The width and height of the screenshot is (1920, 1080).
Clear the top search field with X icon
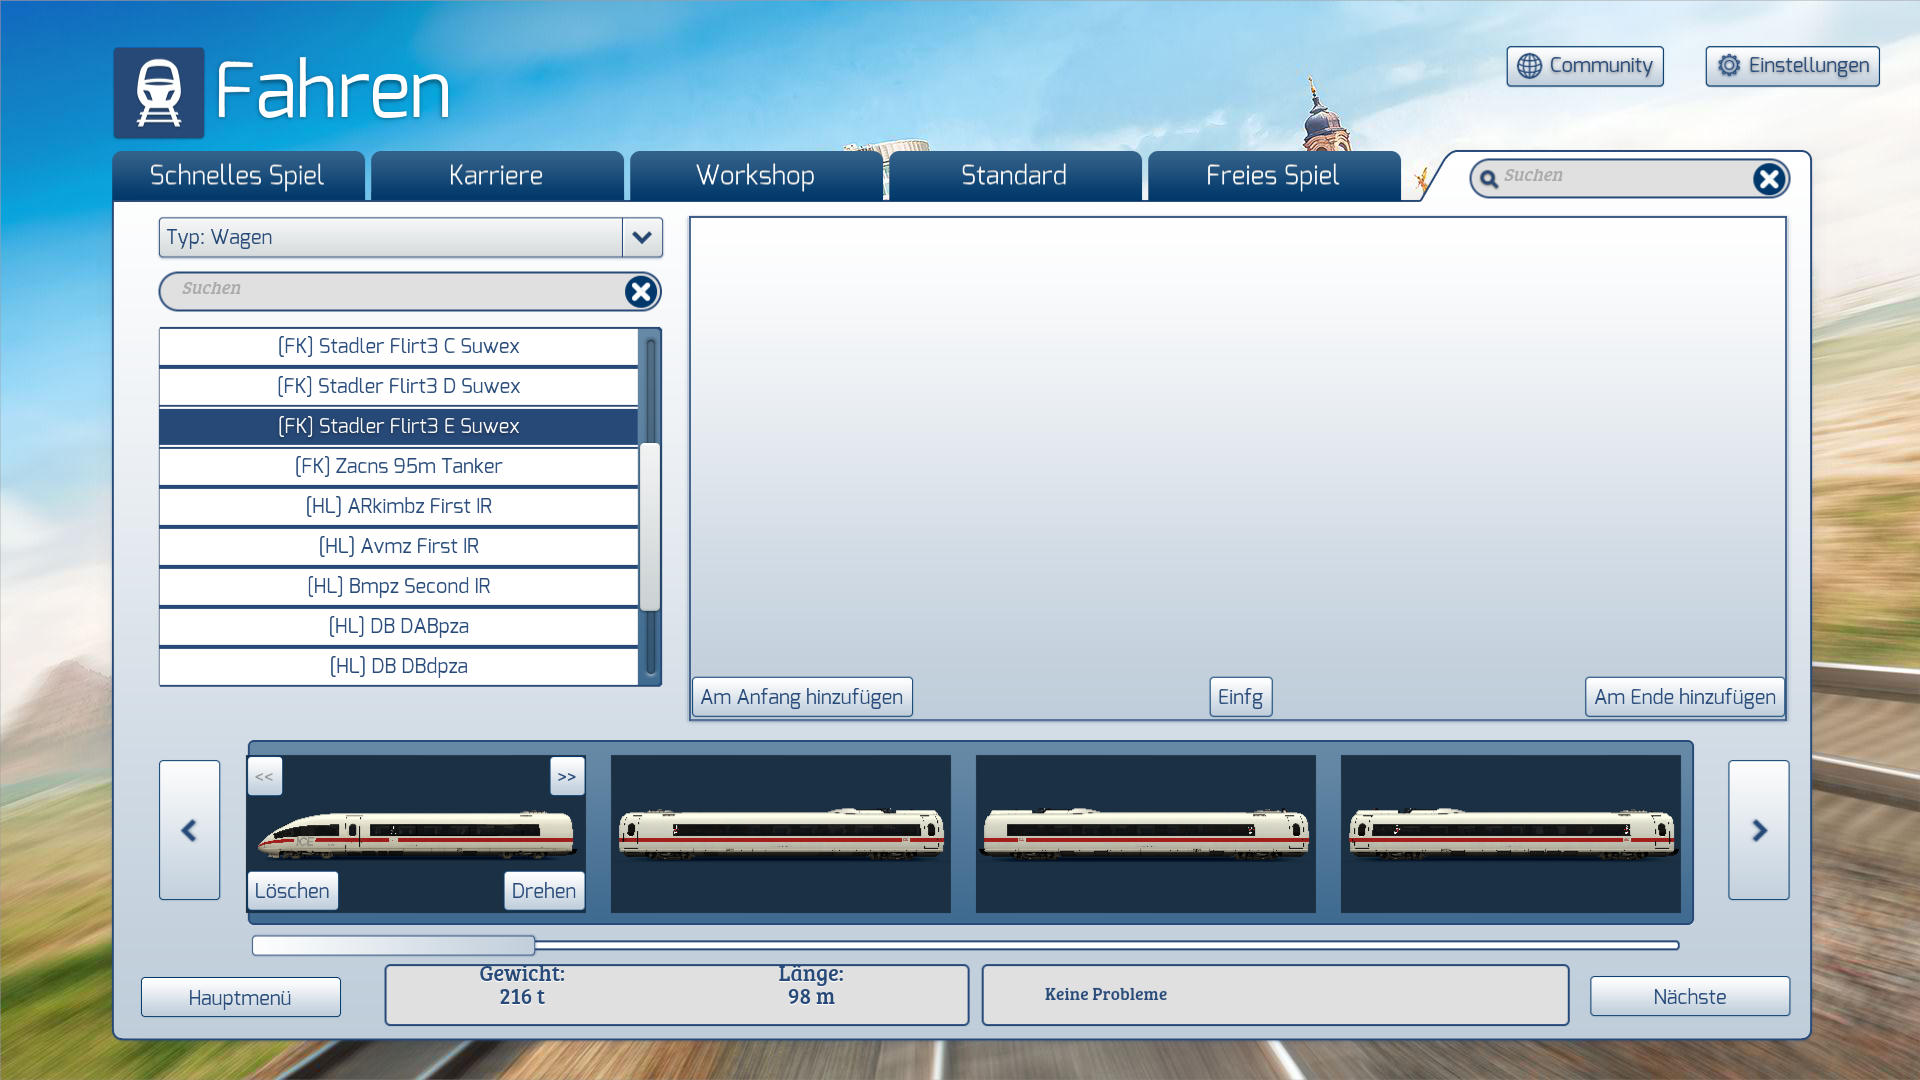1768,179
